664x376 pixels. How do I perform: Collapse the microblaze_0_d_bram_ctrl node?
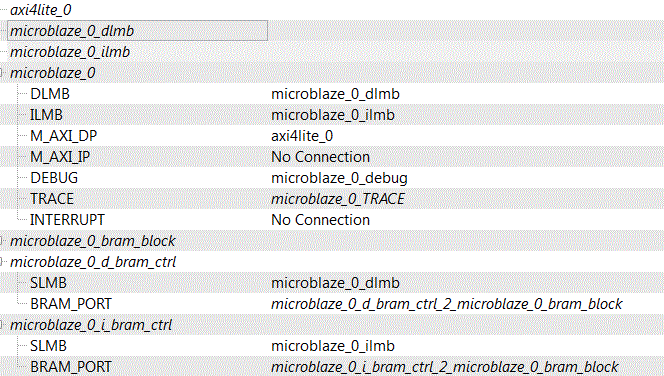[1, 262]
